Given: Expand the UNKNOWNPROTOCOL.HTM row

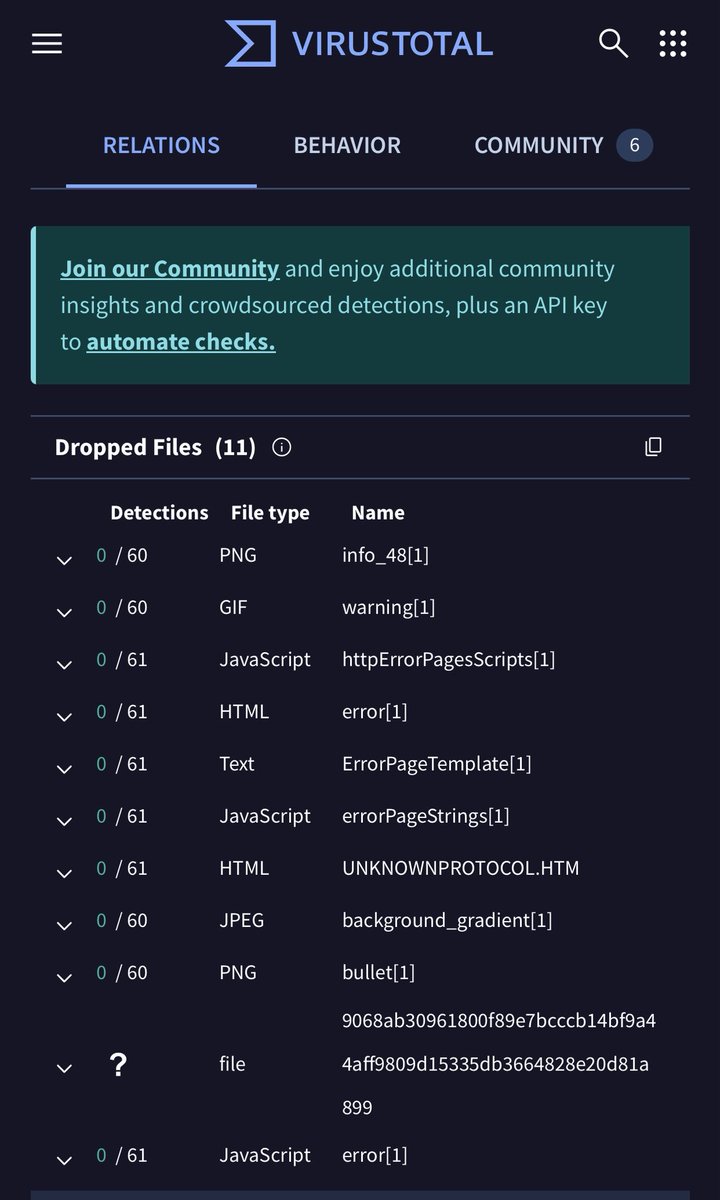Looking at the screenshot, I should (x=64, y=873).
